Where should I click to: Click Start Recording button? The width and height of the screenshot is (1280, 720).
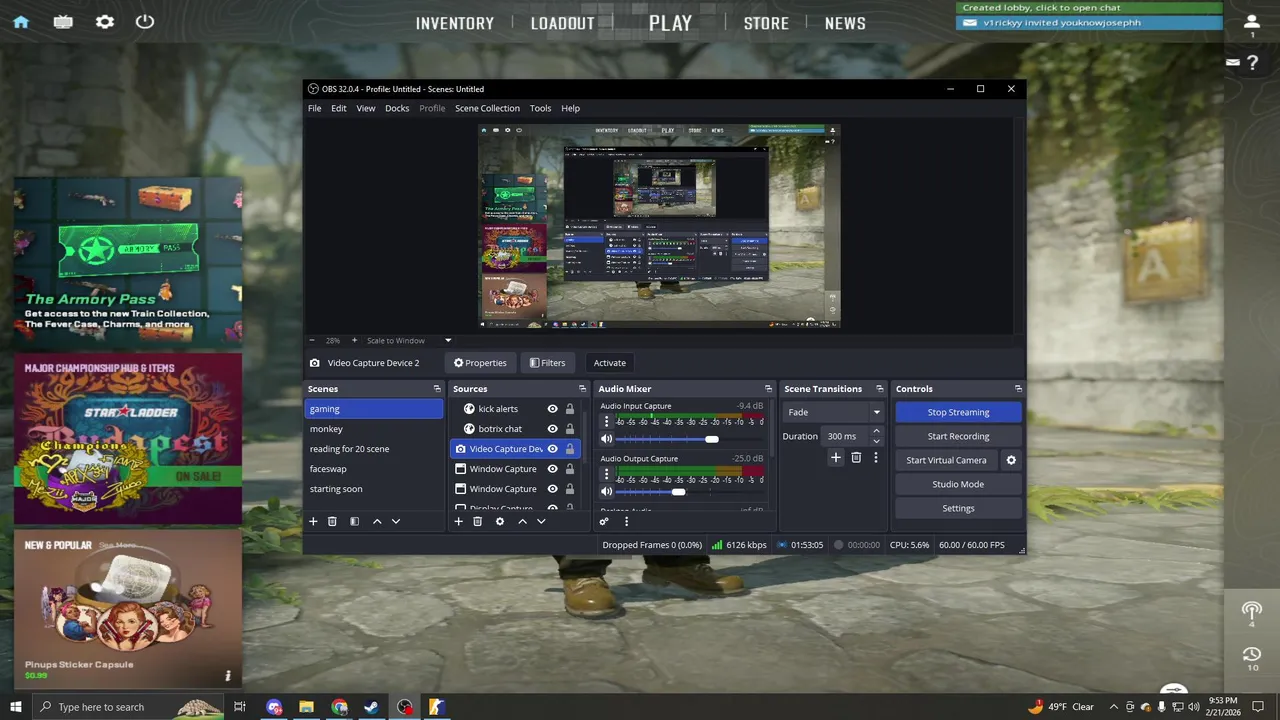(958, 436)
